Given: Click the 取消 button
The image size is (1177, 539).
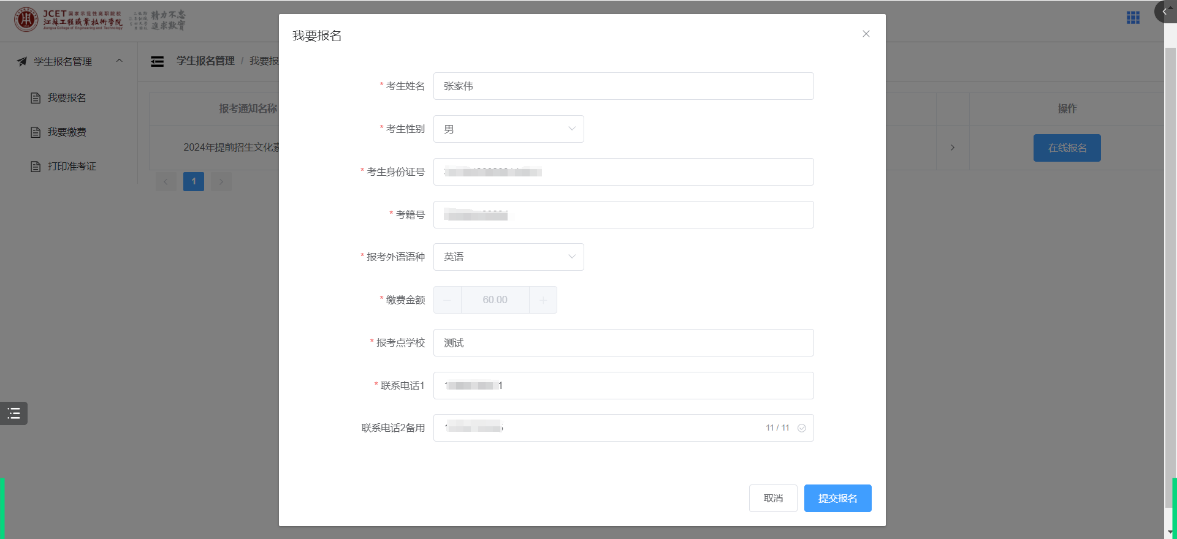Looking at the screenshot, I should coord(773,498).
